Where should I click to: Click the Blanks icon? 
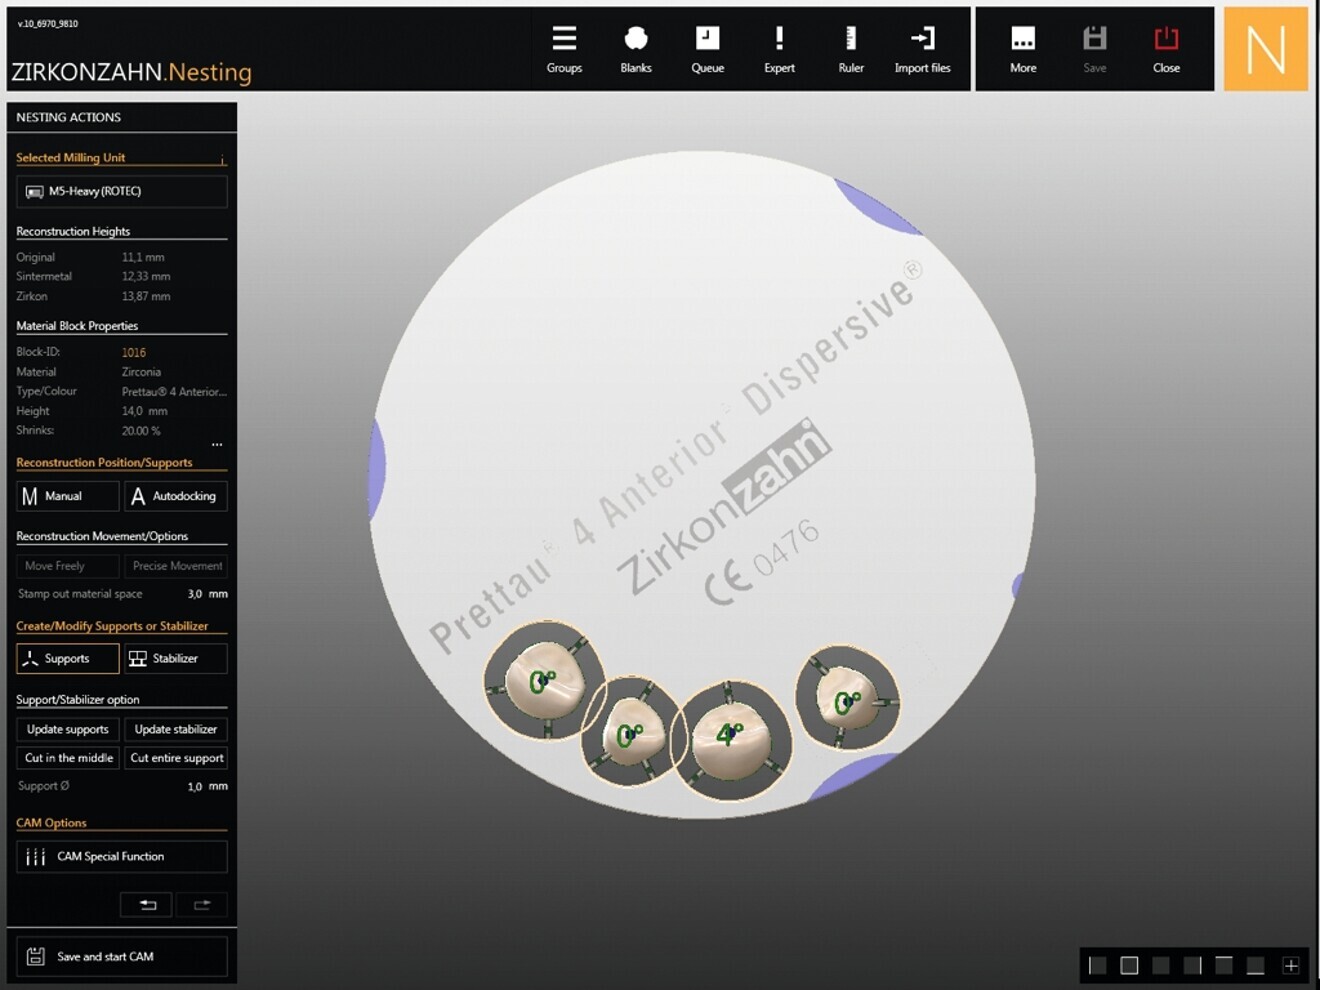pyautogui.click(x=636, y=49)
